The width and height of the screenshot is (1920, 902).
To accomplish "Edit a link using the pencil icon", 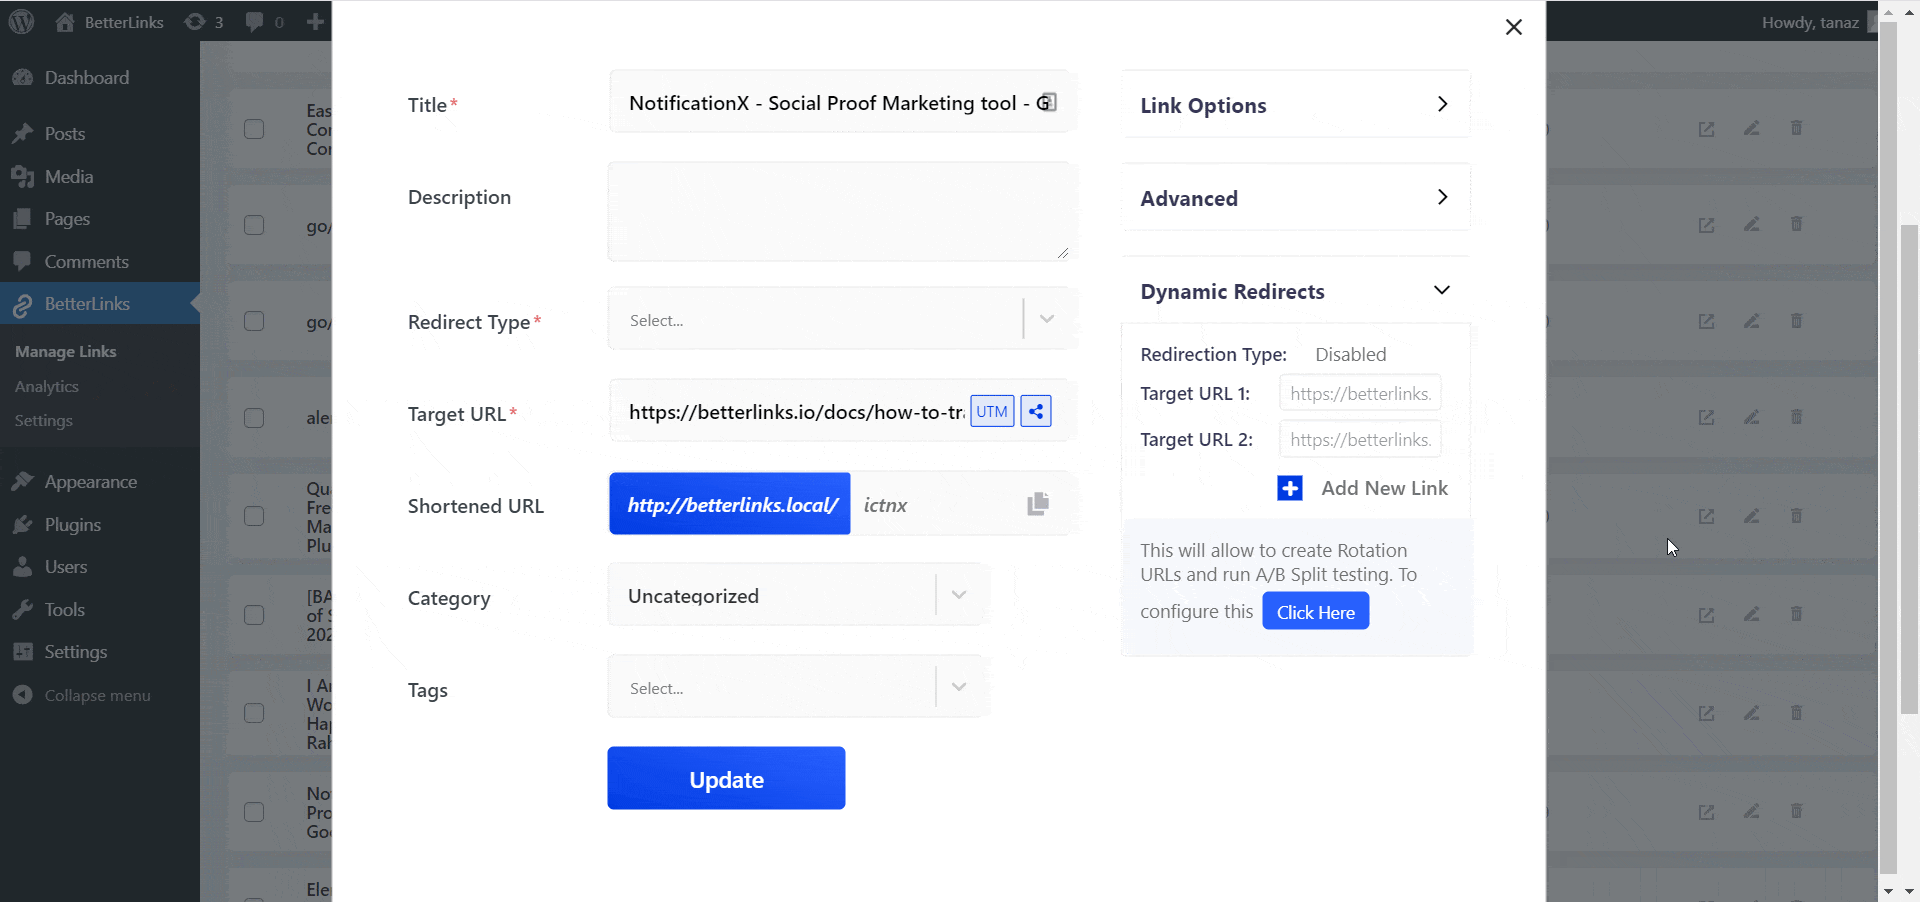I will (x=1751, y=128).
